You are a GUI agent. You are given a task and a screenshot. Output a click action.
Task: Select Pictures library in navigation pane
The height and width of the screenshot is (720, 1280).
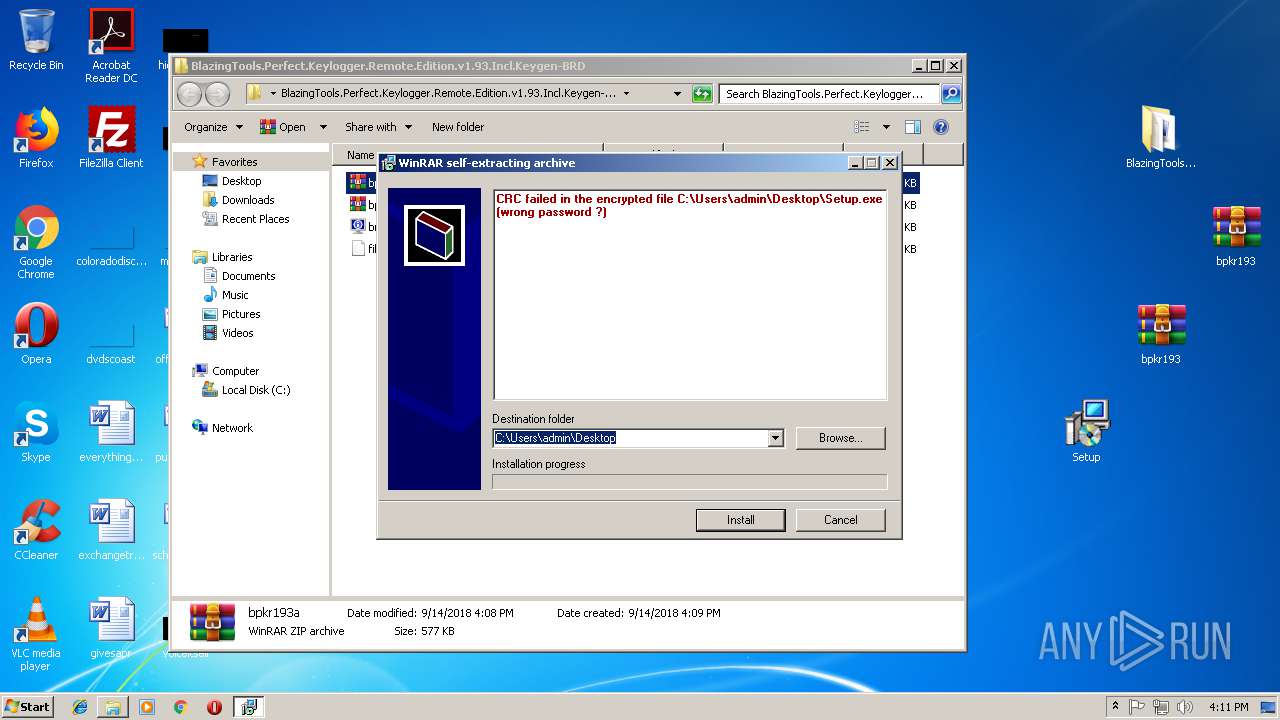[241, 314]
